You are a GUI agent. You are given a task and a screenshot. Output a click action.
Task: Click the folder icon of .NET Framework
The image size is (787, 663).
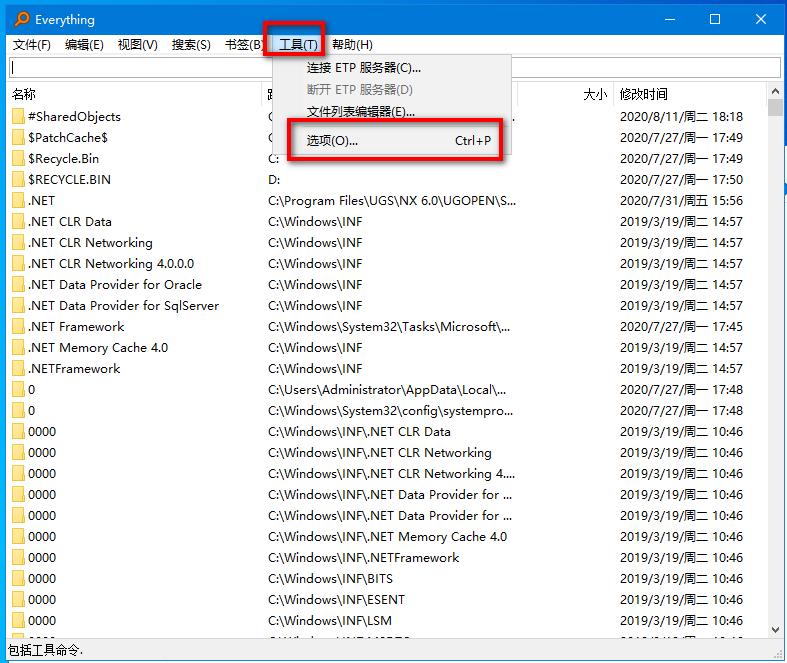[18, 327]
